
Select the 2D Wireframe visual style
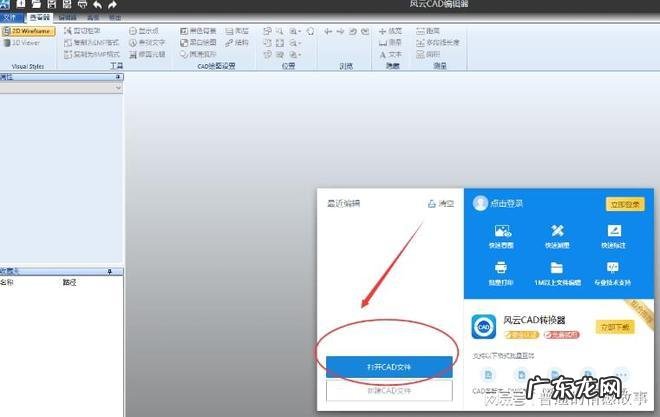tap(28, 31)
